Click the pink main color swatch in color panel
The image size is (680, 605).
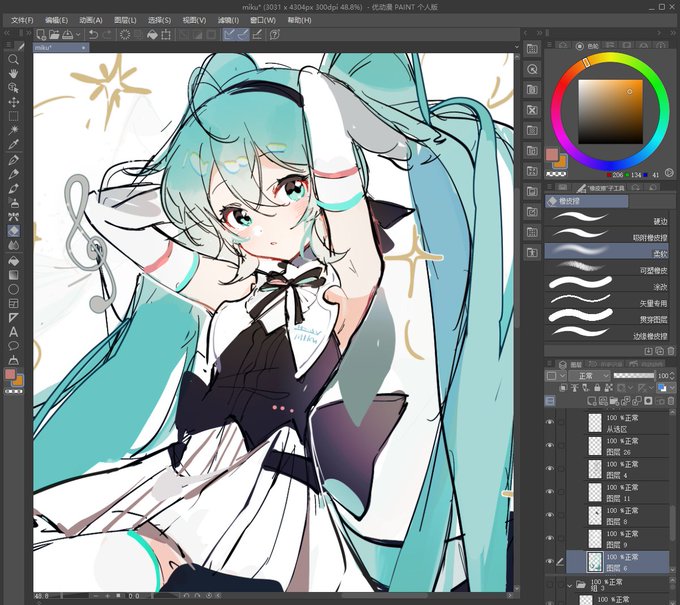[x=552, y=154]
